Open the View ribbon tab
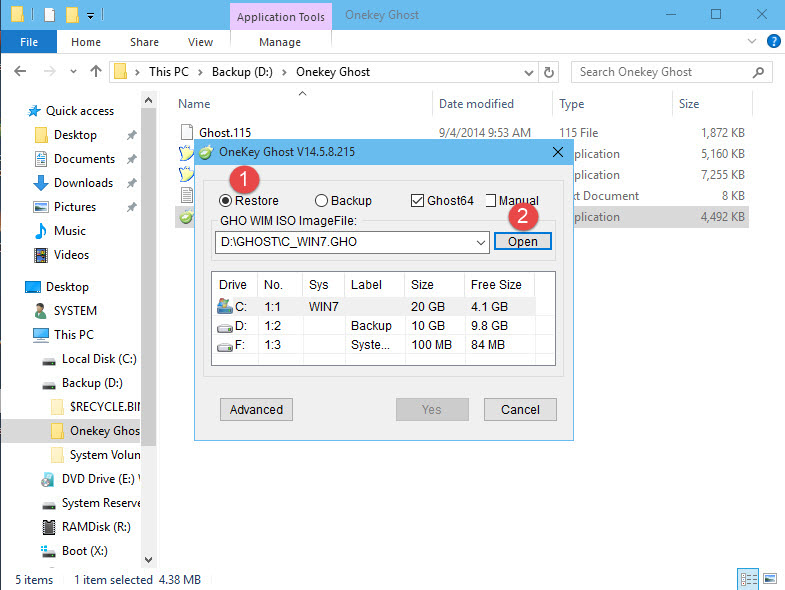 point(200,42)
